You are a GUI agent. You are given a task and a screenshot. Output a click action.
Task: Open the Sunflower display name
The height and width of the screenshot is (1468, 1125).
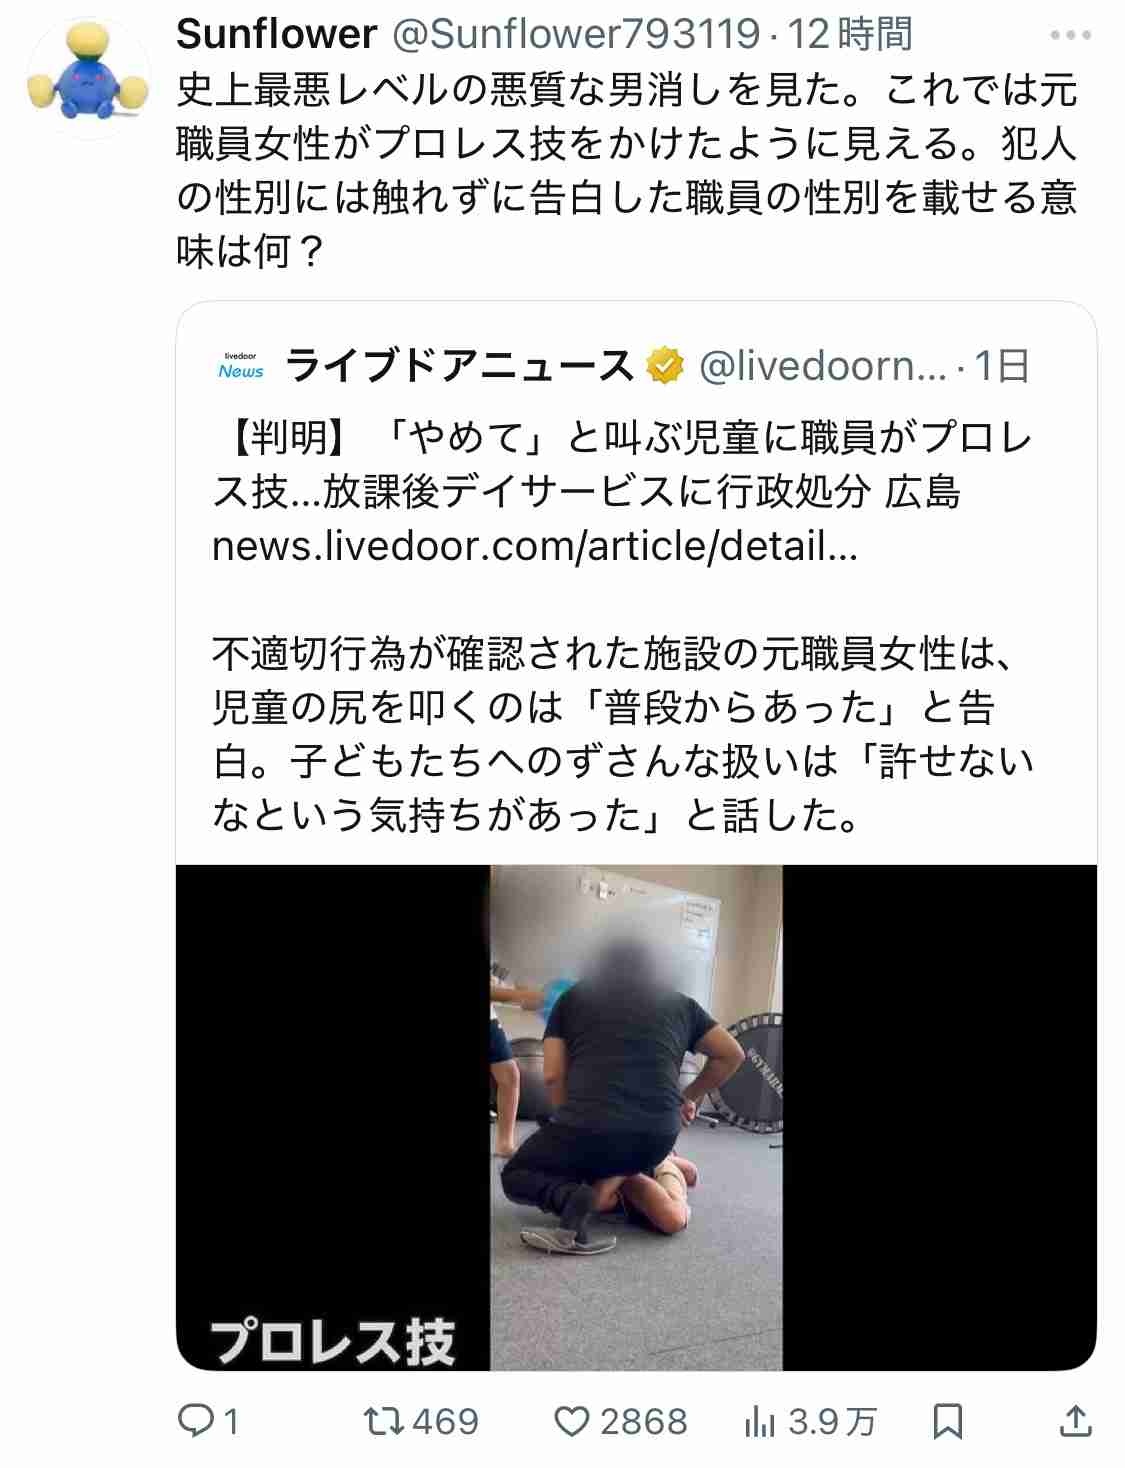tap(276, 35)
